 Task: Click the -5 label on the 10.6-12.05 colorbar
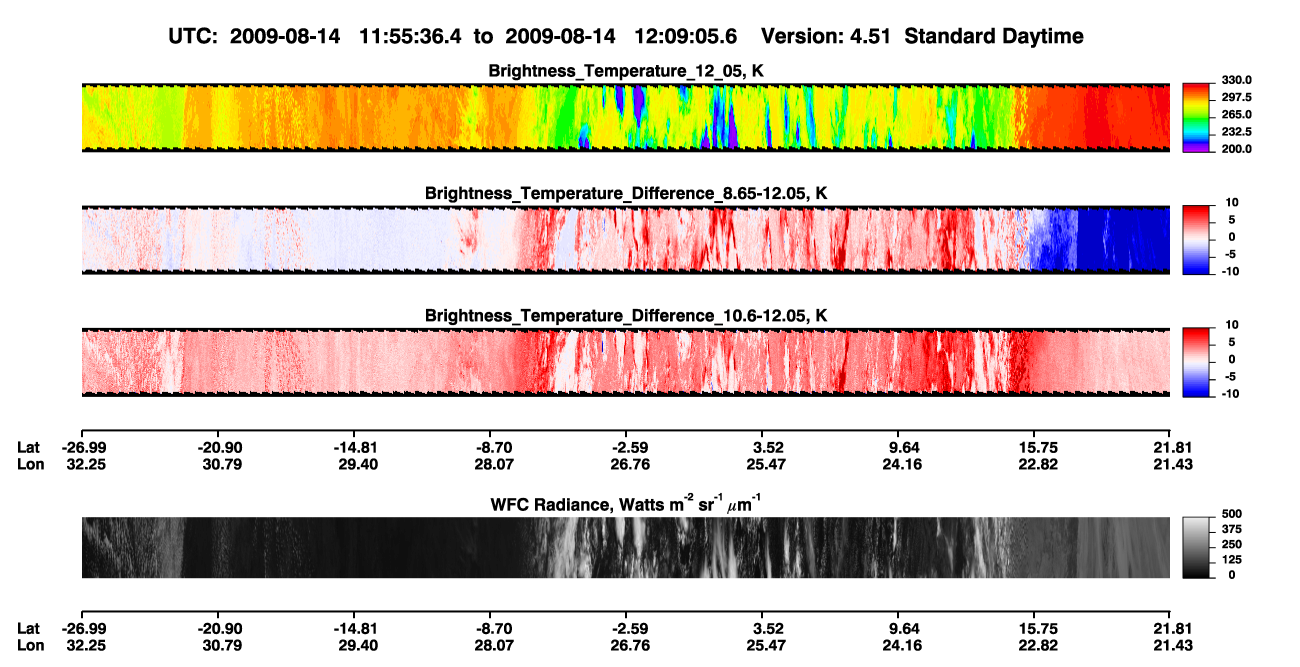pos(1230,376)
